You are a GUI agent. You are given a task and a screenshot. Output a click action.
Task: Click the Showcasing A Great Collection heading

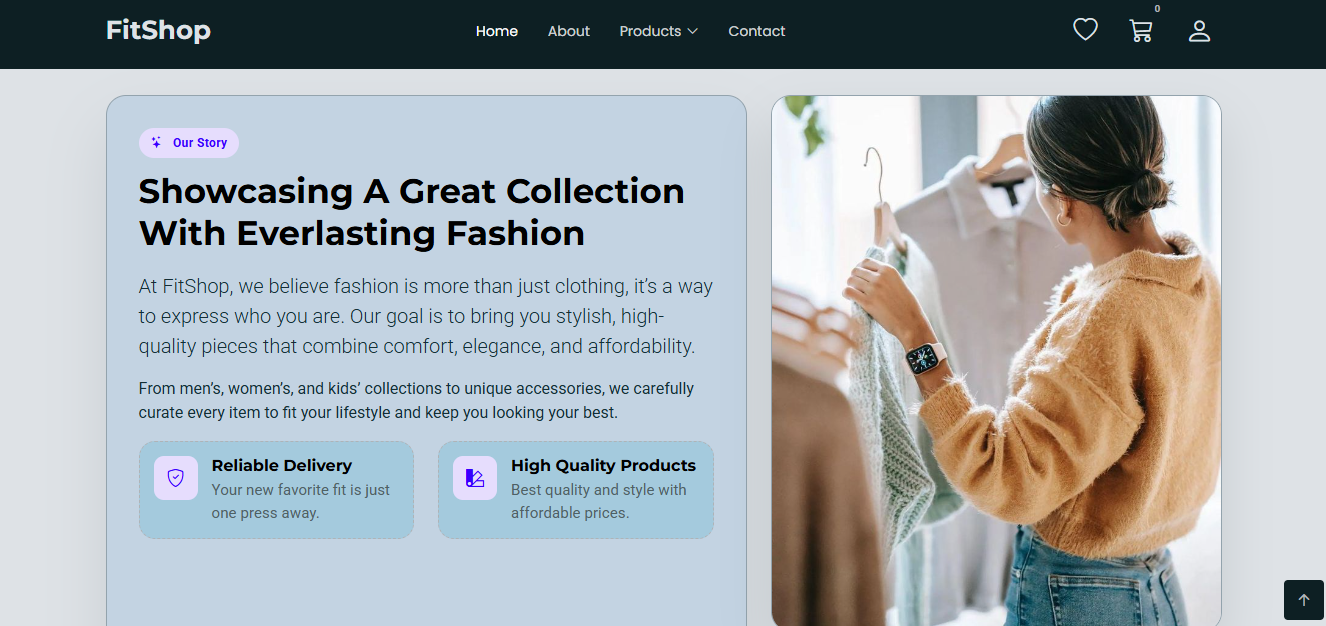pyautogui.click(x=412, y=212)
